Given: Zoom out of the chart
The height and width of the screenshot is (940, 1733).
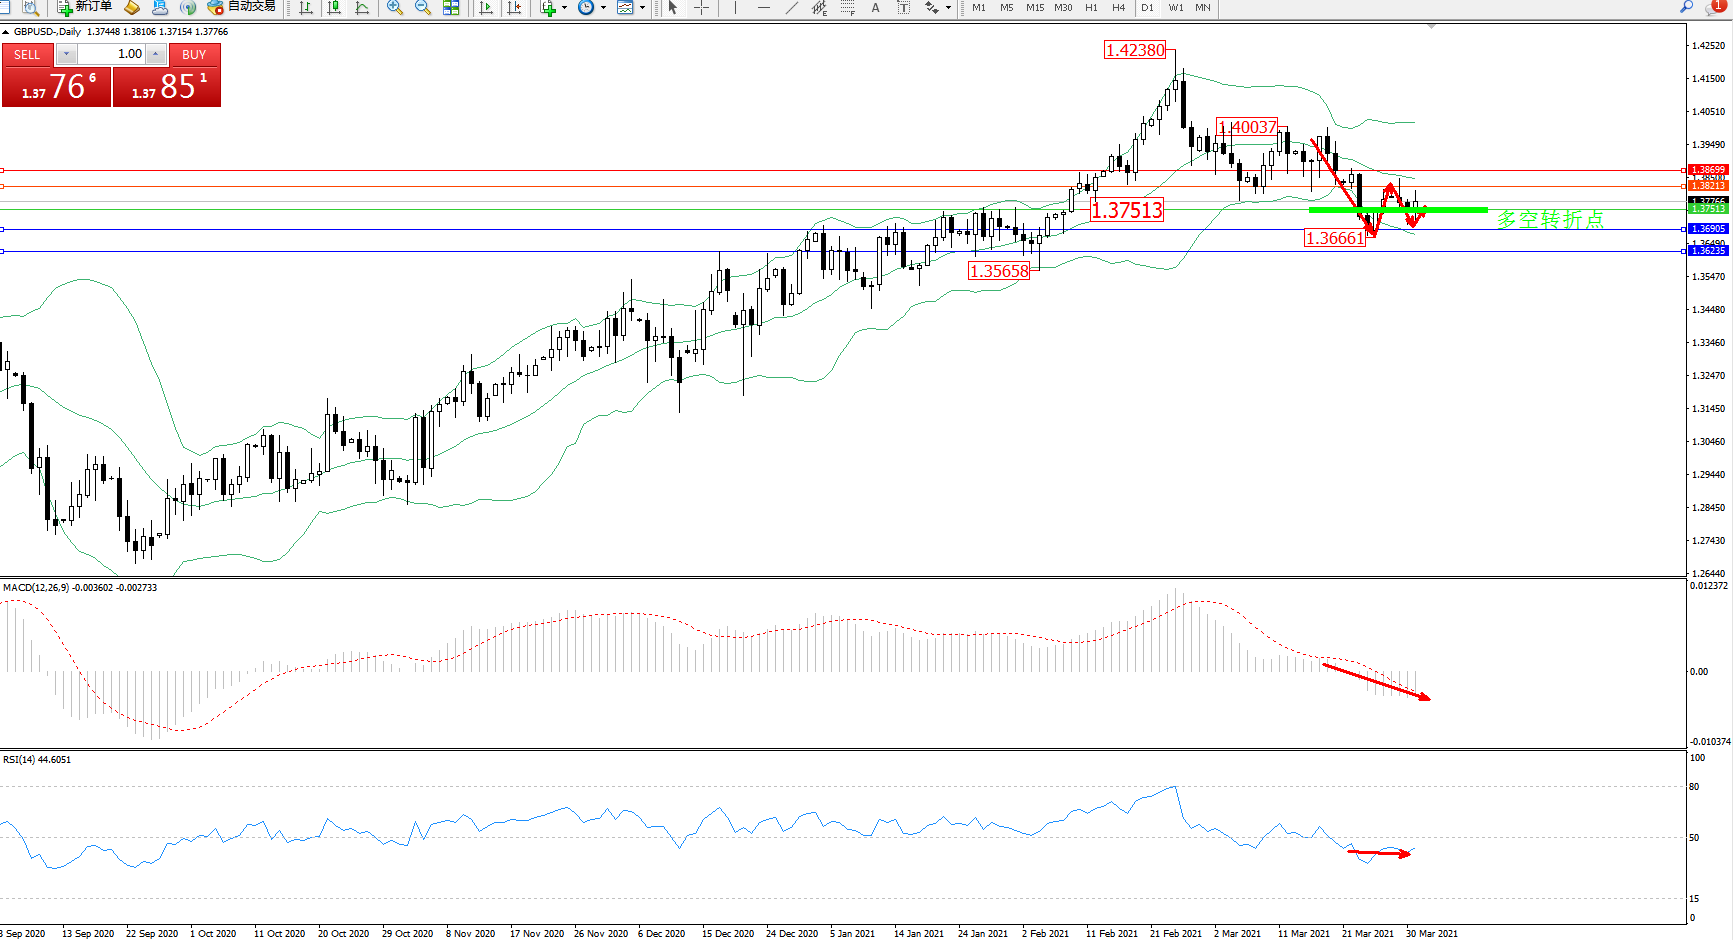Looking at the screenshot, I should [423, 7].
